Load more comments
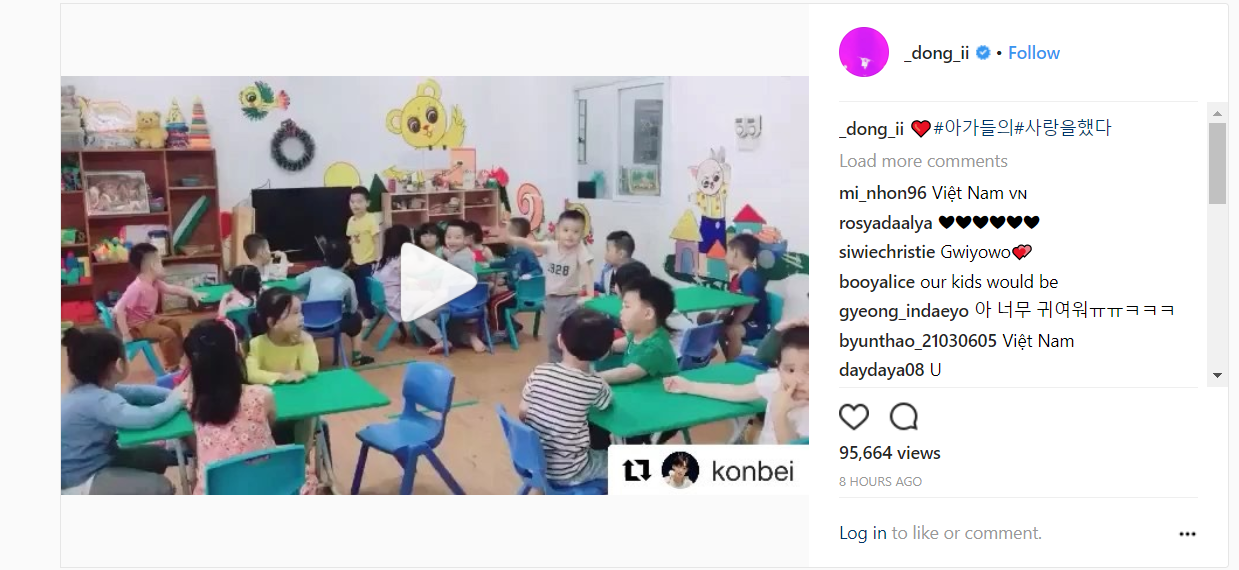The image size is (1239, 570). coord(923,161)
